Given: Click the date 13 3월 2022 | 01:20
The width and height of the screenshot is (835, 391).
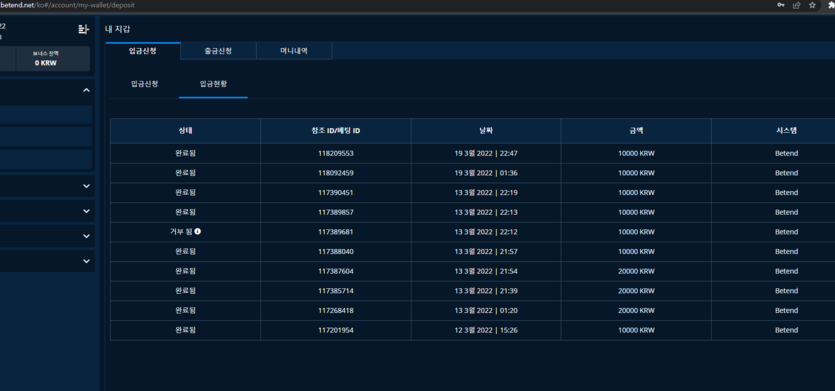Looking at the screenshot, I should pos(486,311).
